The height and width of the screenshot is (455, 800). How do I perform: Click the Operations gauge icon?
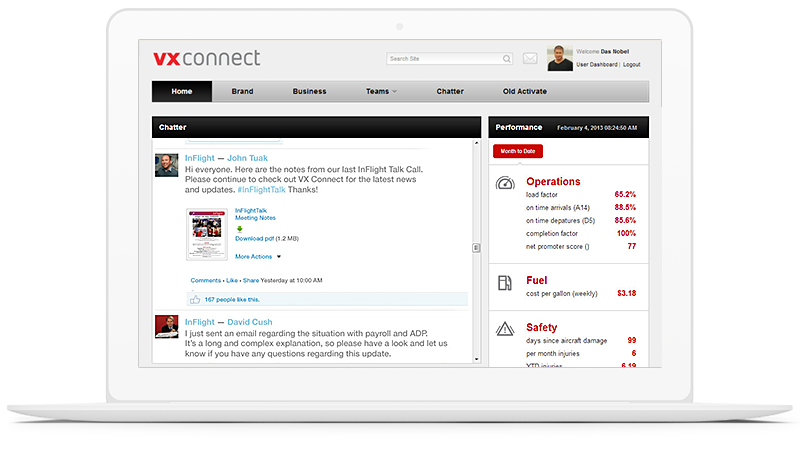505,184
